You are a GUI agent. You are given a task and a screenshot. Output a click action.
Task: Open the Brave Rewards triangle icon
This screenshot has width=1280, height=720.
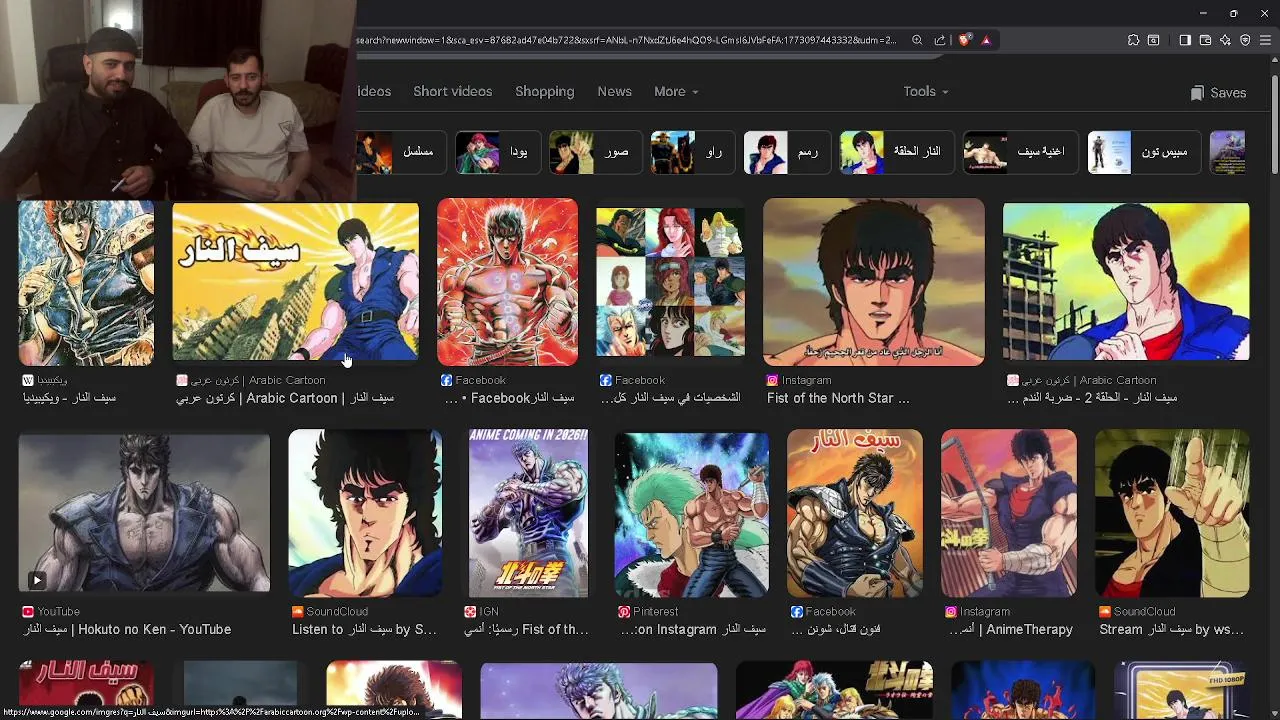[x=986, y=40]
